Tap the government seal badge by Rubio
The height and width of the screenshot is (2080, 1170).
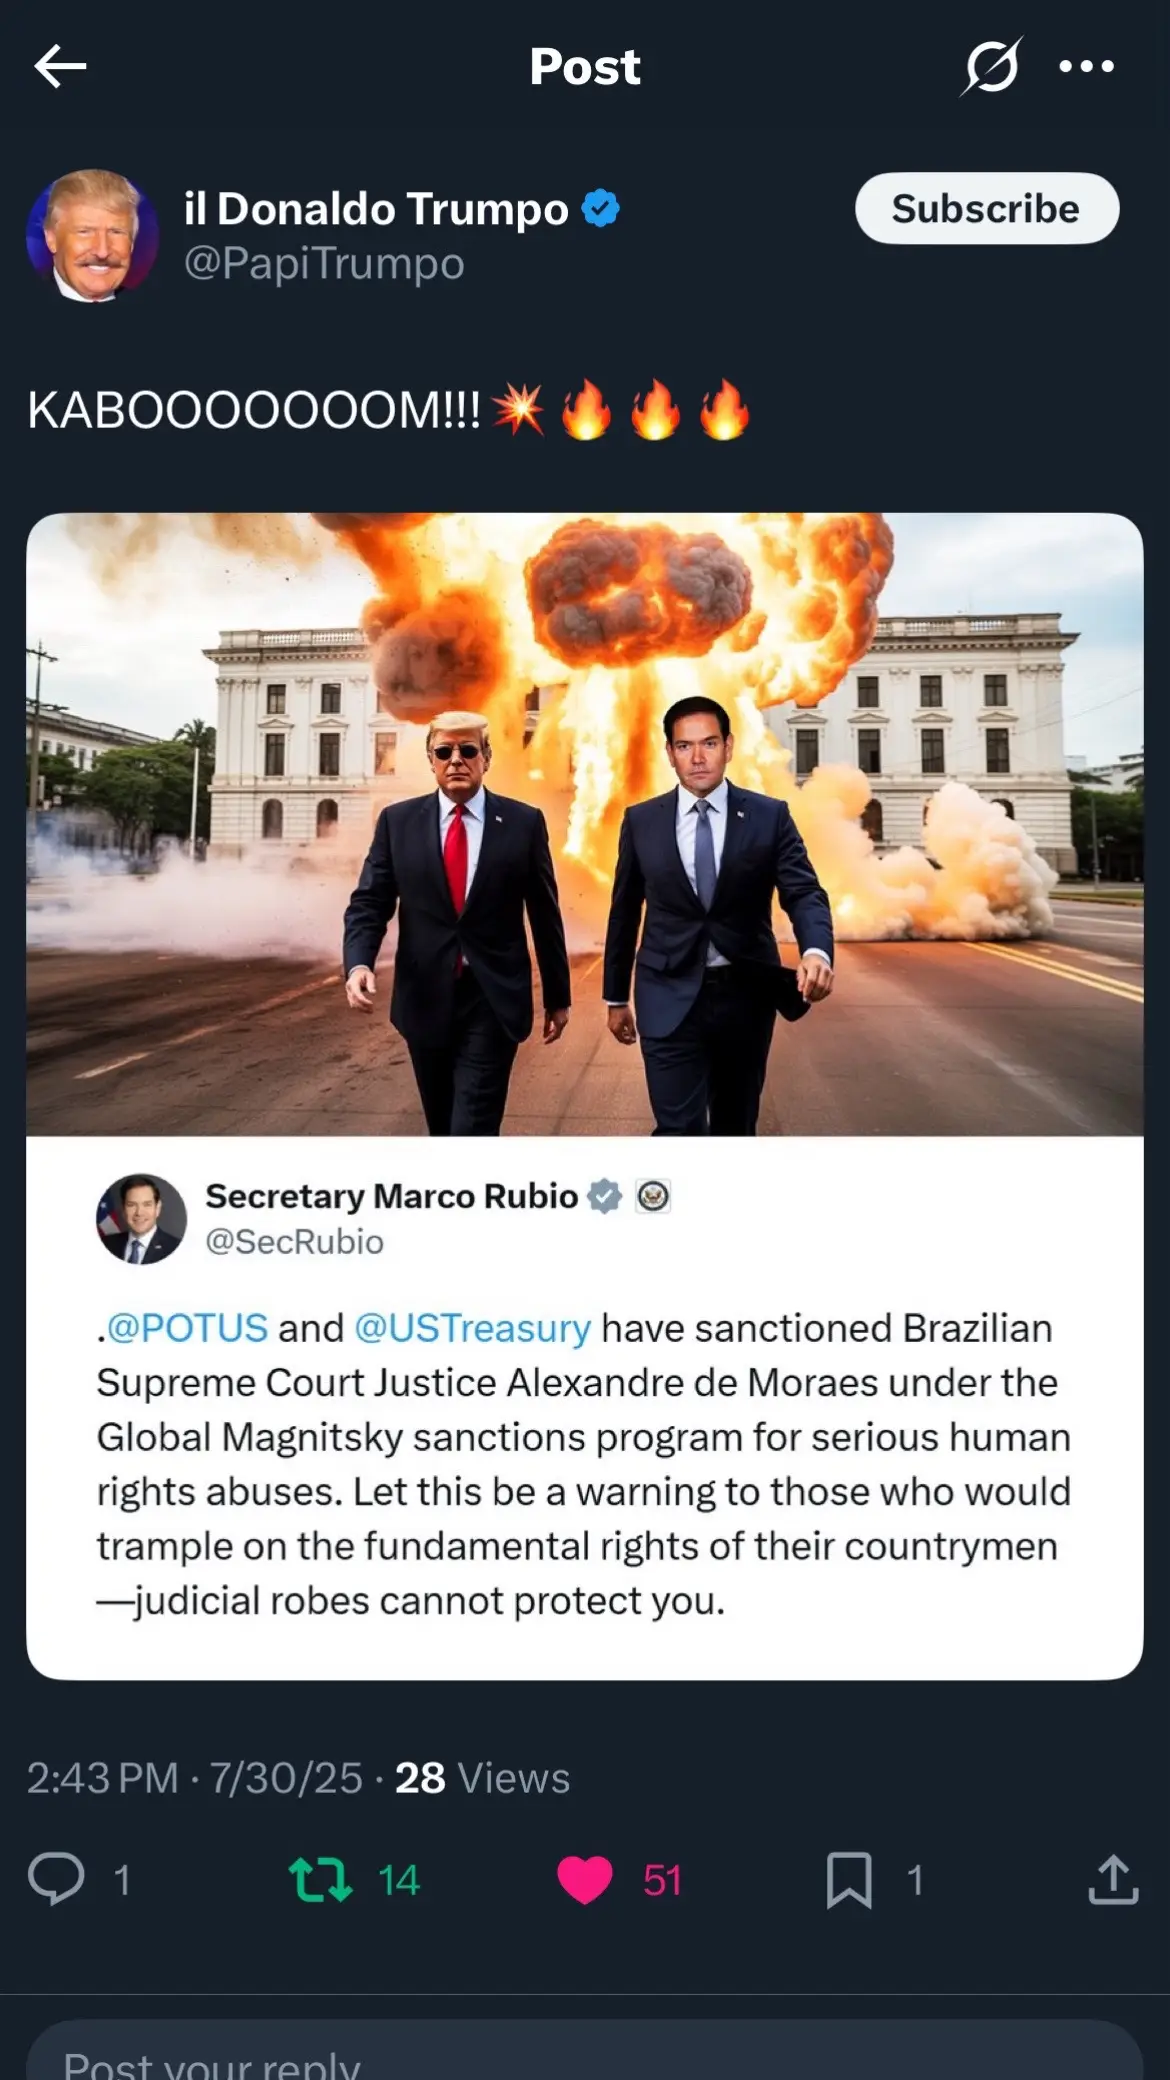coord(653,1196)
